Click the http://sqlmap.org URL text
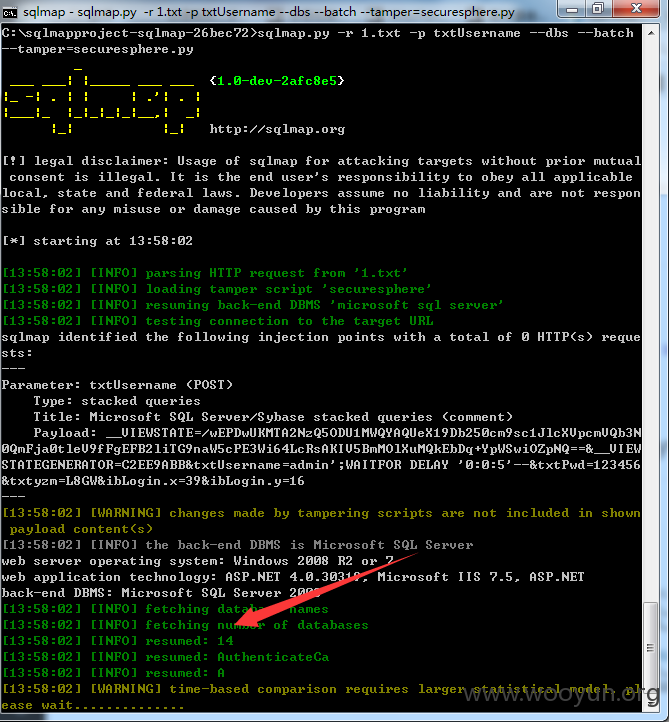The width and height of the screenshot is (669, 722). pos(277,129)
